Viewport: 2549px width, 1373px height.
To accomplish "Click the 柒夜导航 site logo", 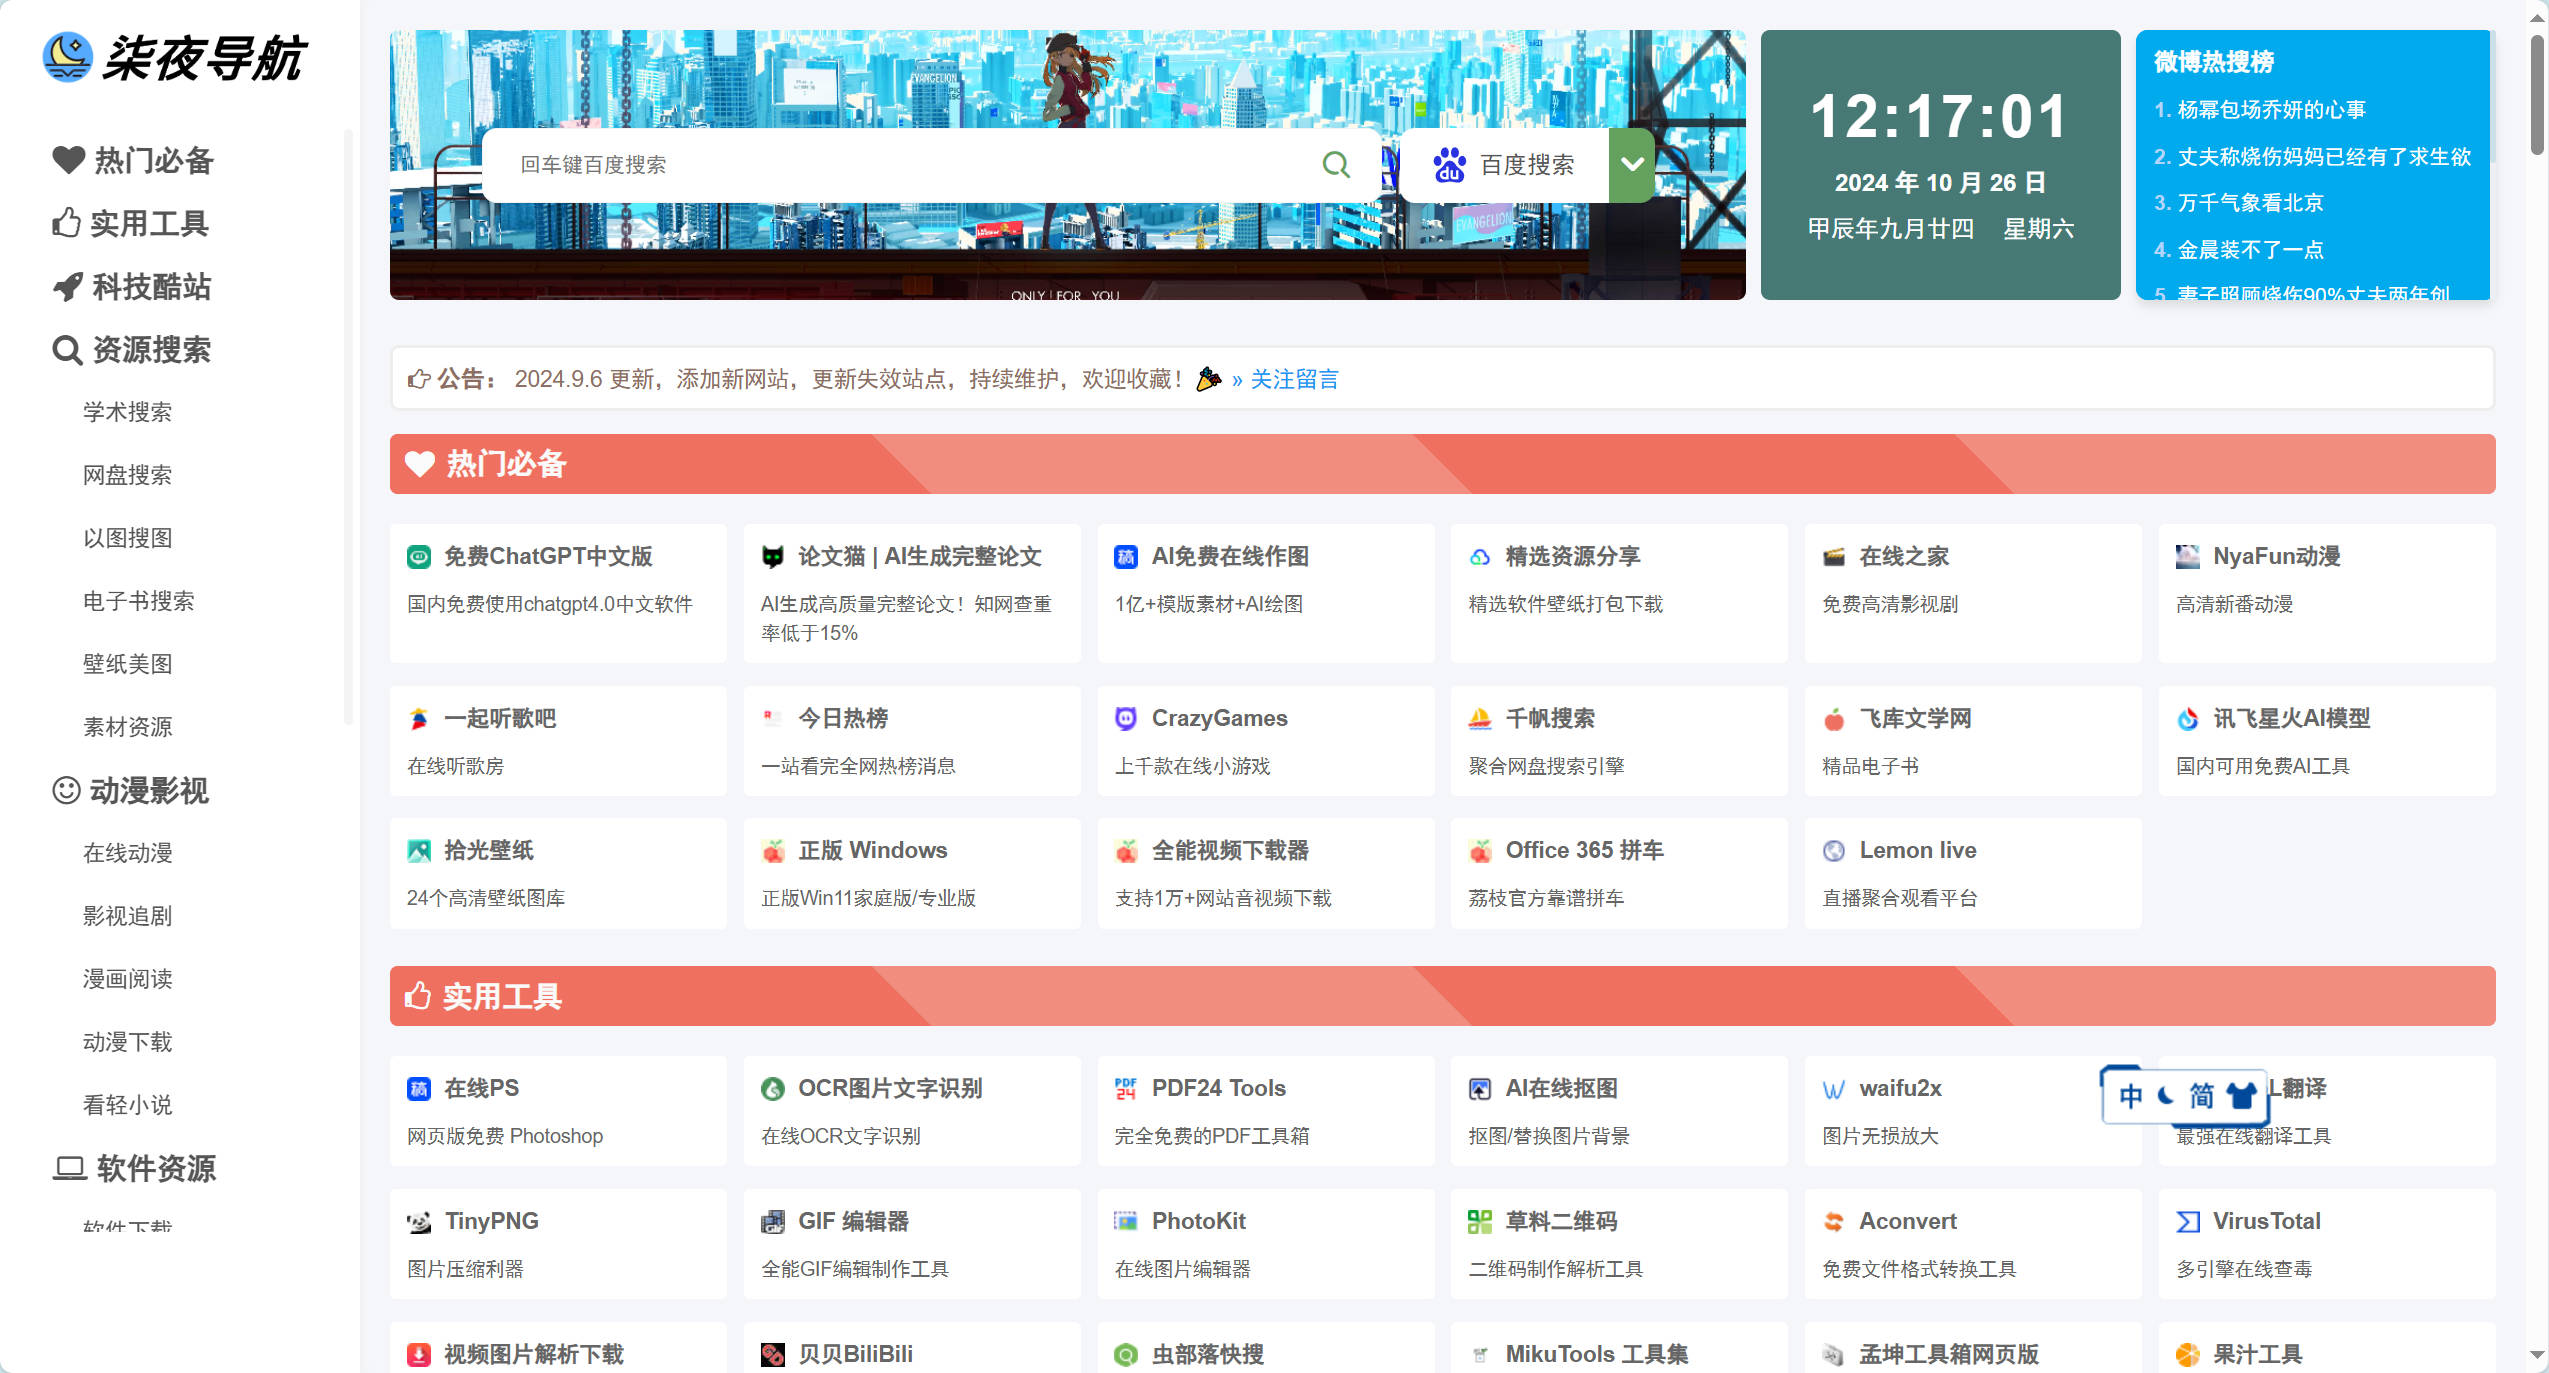I will tap(175, 59).
